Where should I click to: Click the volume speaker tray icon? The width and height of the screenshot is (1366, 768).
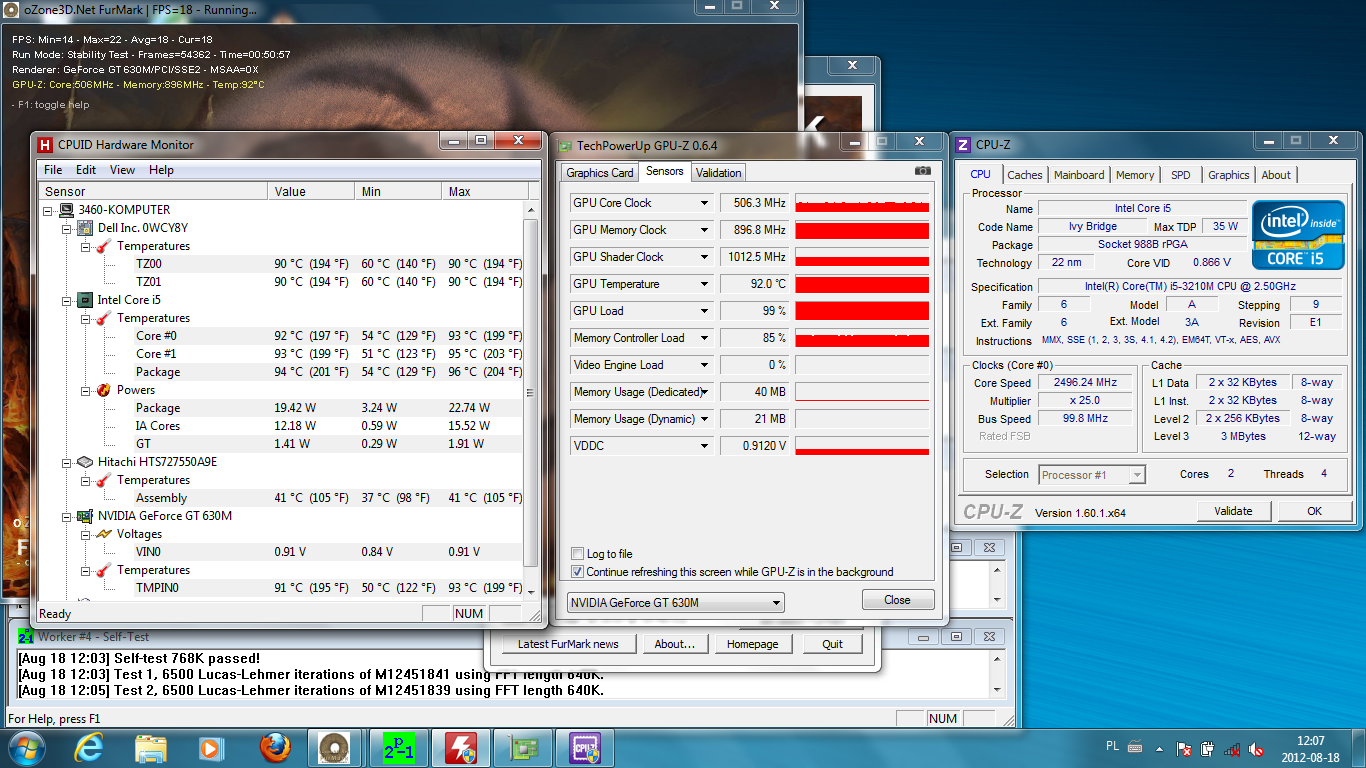click(x=1257, y=749)
